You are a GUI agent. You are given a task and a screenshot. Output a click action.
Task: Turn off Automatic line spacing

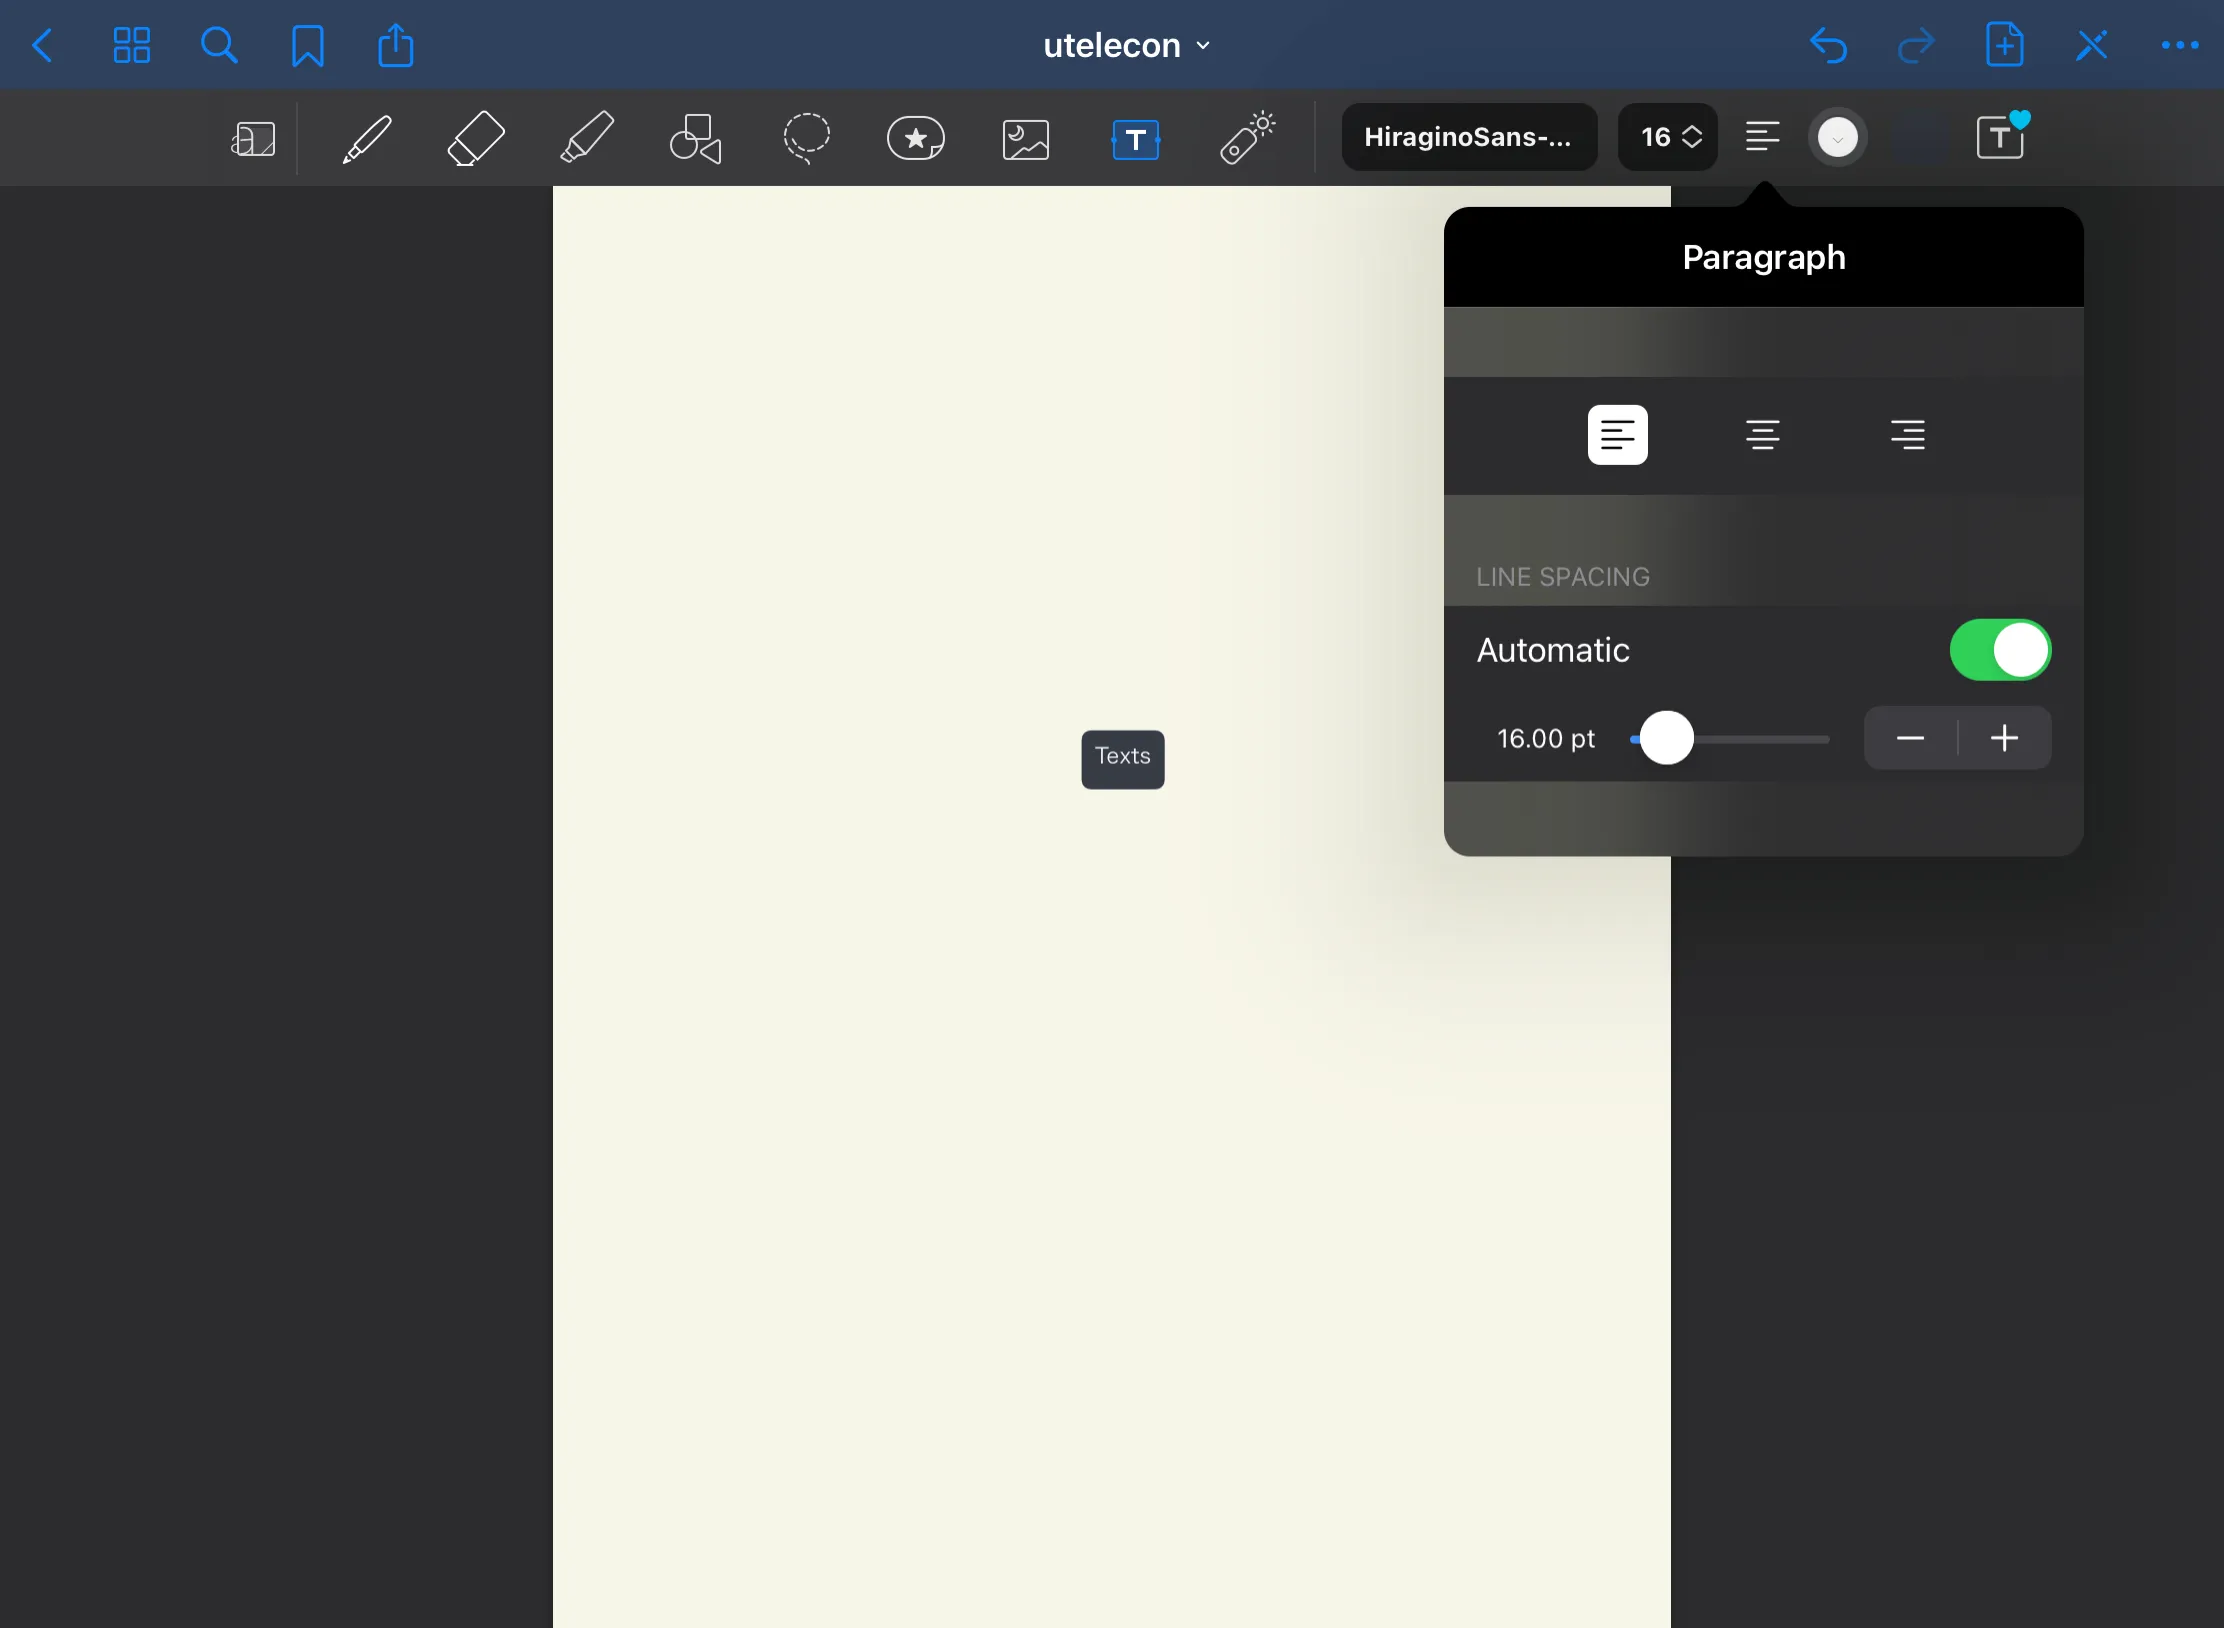(2000, 650)
